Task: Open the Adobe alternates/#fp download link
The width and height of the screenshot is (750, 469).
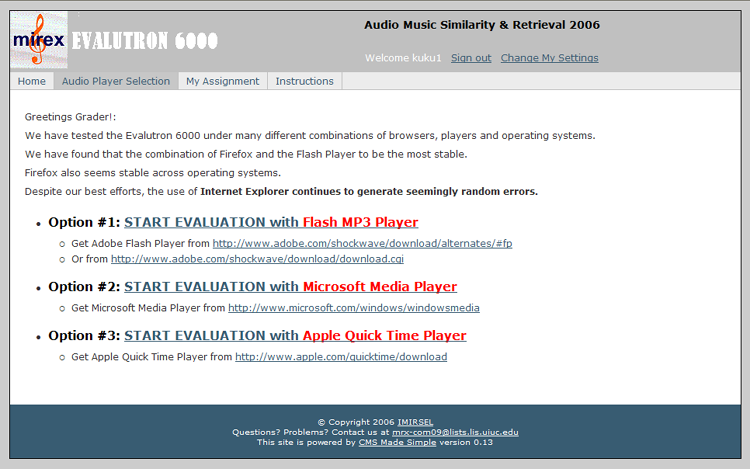Action: tap(362, 243)
